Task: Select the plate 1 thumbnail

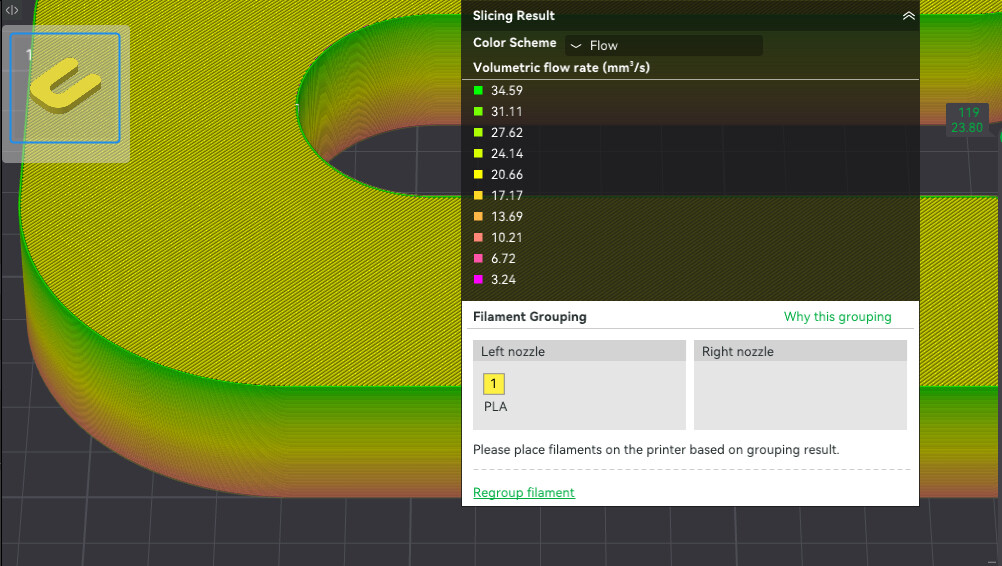Action: point(65,88)
